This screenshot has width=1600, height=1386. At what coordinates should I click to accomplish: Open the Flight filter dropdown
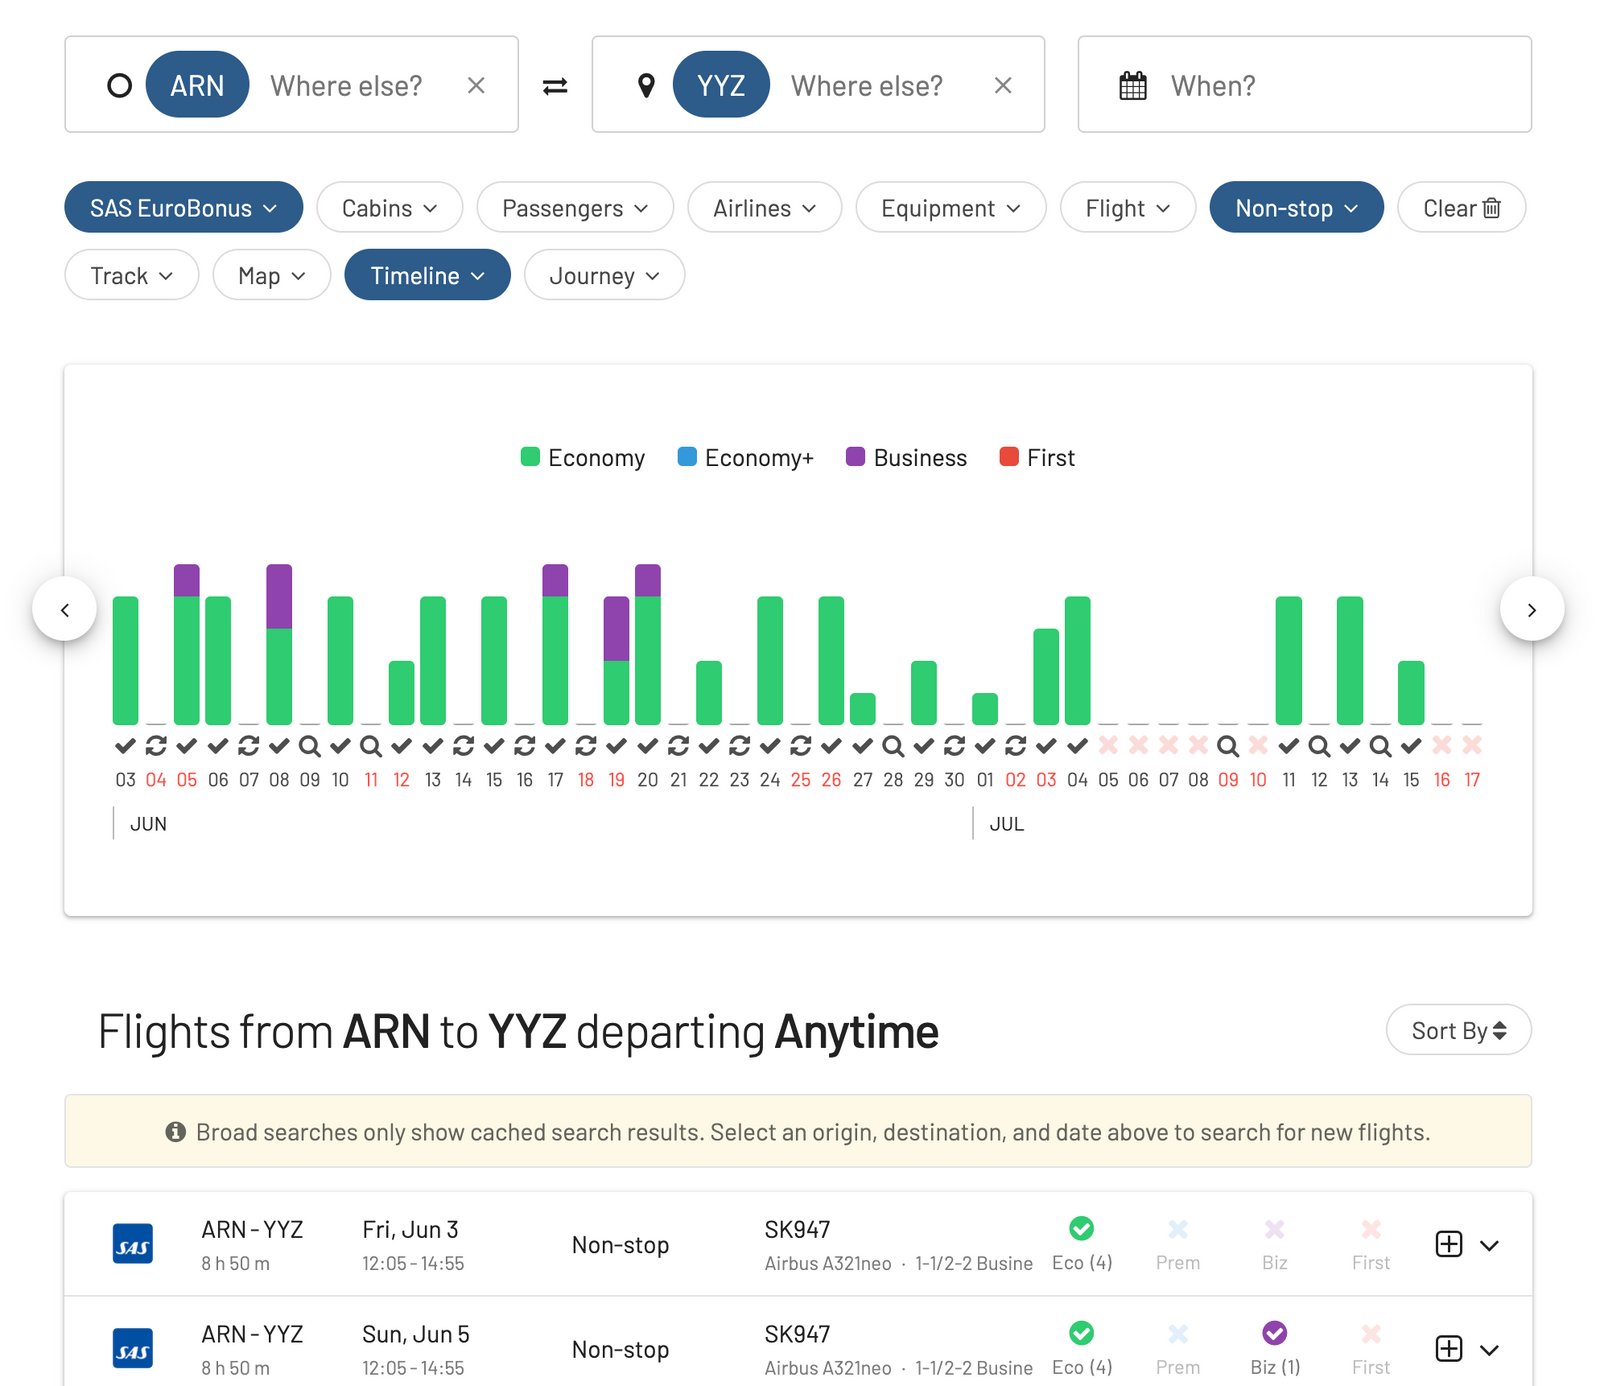tap(1128, 207)
